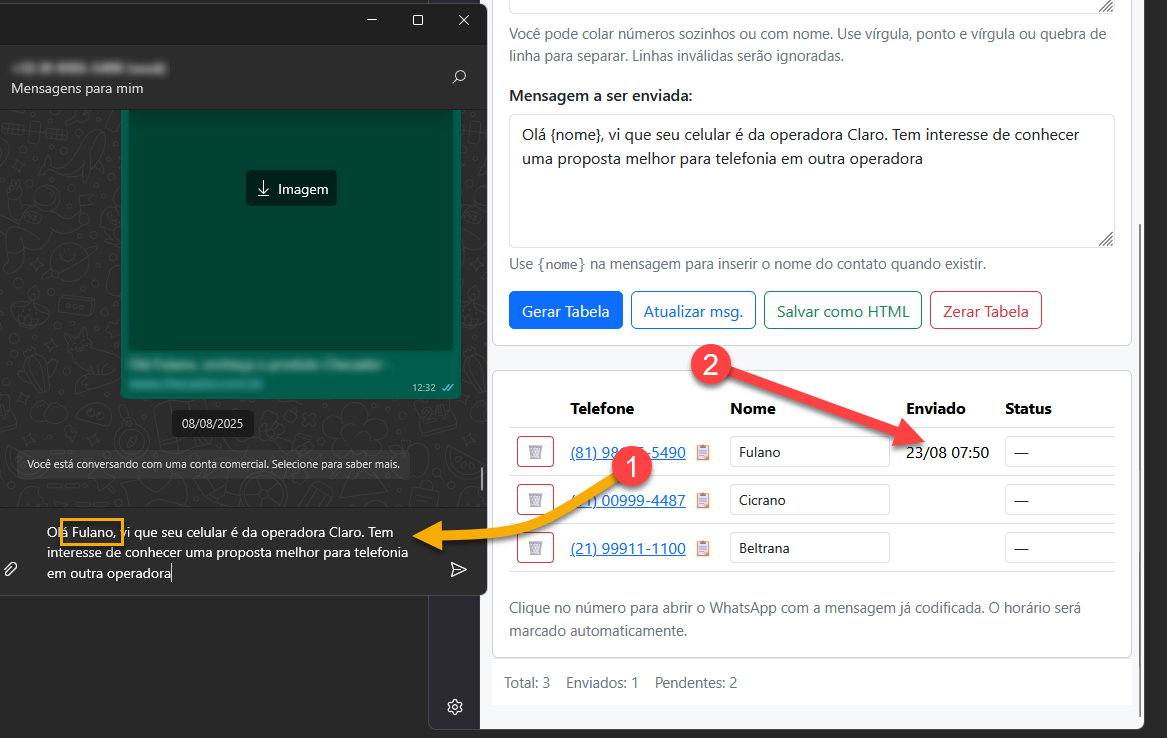
Task: Send the message with the send arrow icon
Action: [x=459, y=569]
